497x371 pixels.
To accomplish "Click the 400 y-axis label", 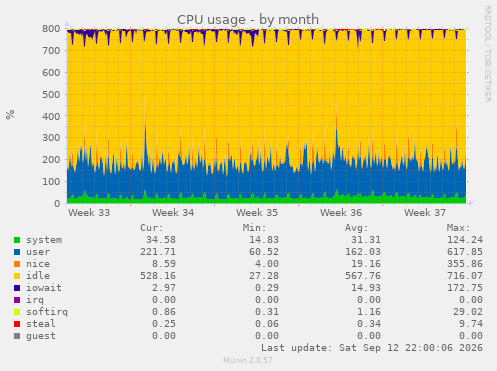I will tap(51, 116).
